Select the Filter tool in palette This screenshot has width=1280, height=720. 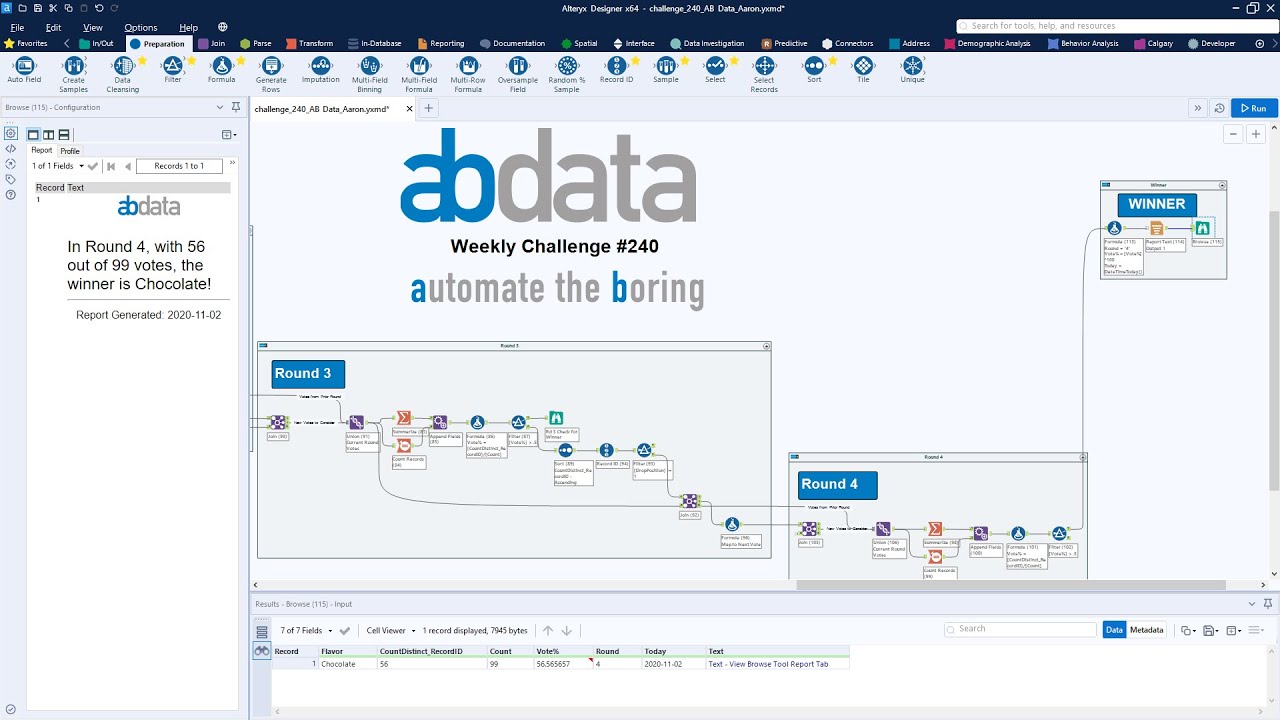point(173,70)
